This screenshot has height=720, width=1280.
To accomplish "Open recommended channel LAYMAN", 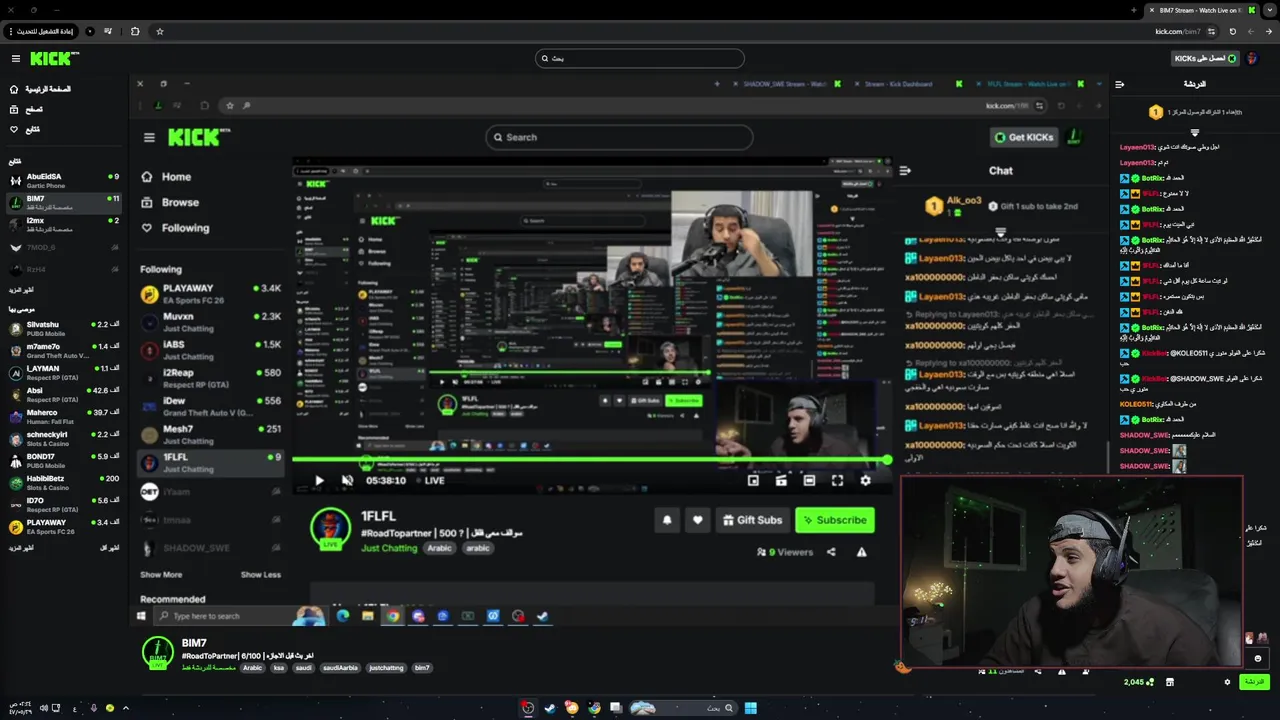I will click(x=63, y=372).
